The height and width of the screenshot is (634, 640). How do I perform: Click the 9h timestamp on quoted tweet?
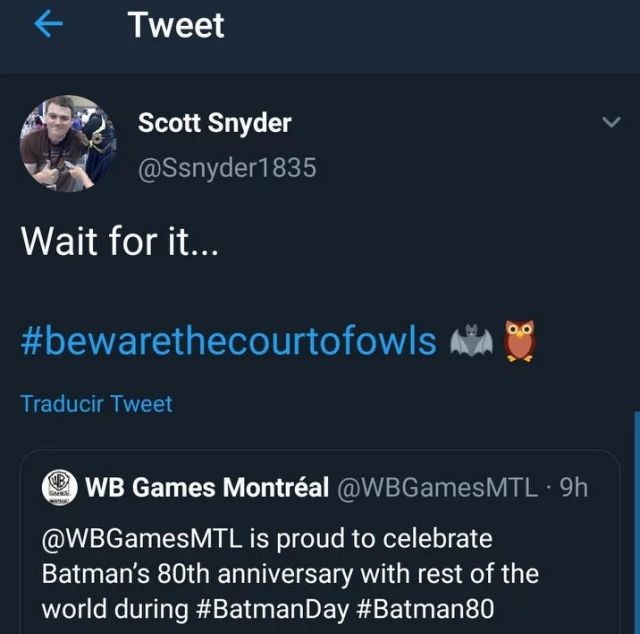point(575,487)
